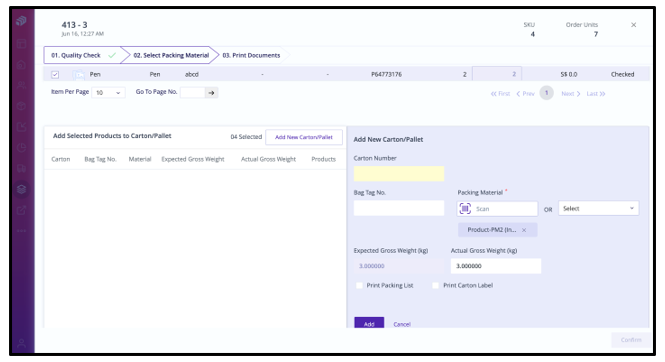Click the external link icon in the sidebar

click(21, 210)
